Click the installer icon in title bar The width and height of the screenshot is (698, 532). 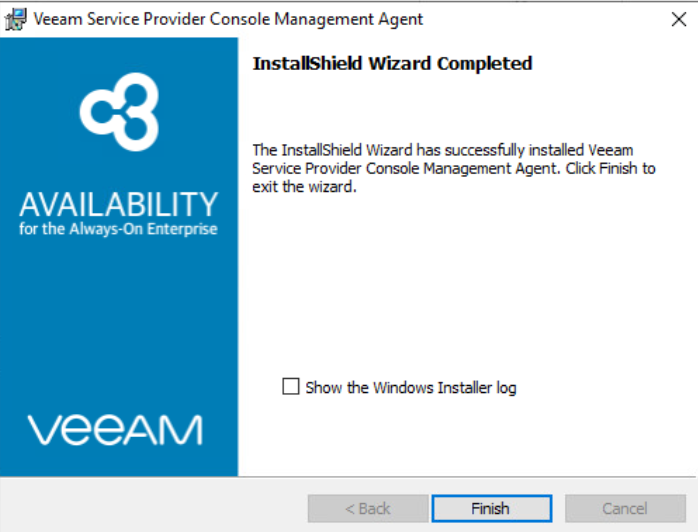[16, 19]
